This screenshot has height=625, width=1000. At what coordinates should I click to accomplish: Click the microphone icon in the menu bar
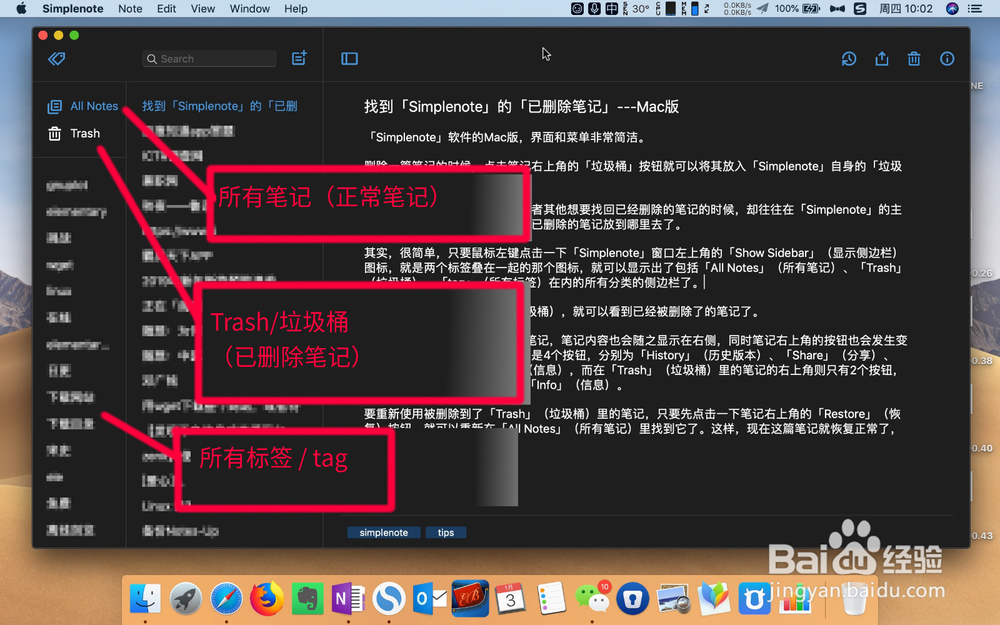coord(594,8)
